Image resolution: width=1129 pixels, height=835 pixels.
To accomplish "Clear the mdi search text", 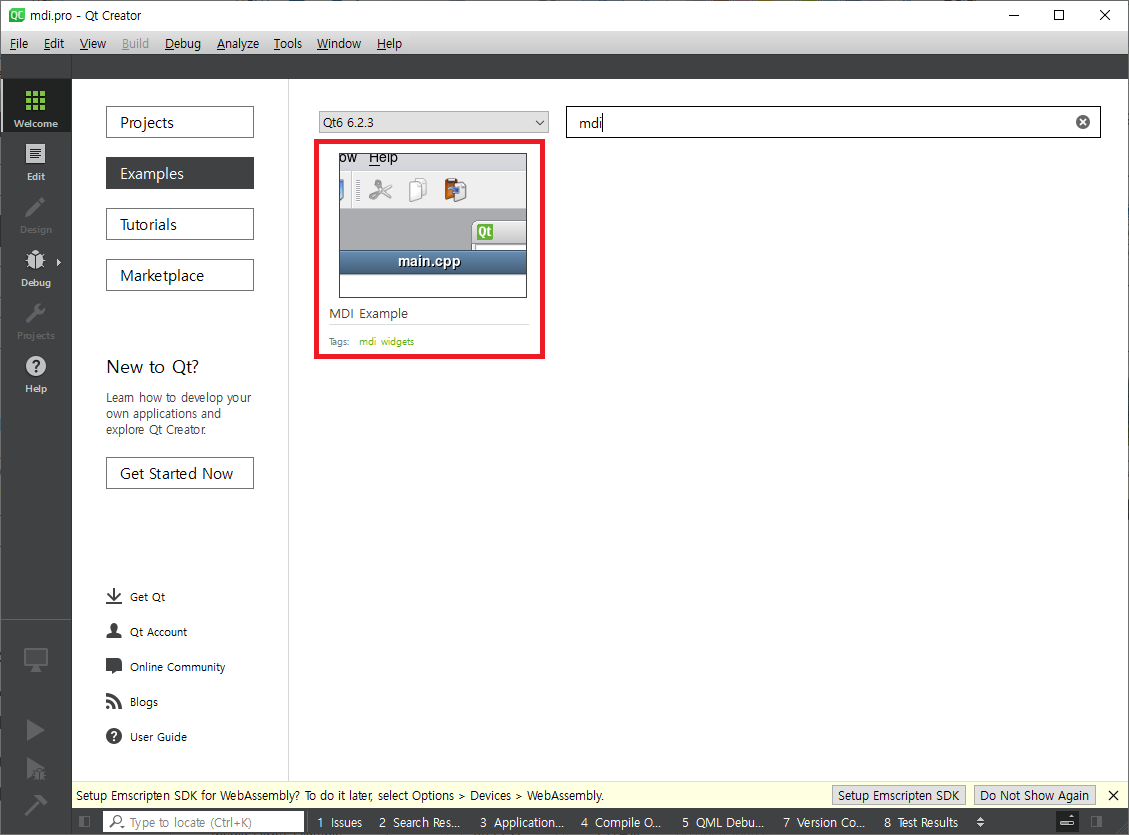I will pyautogui.click(x=1082, y=122).
